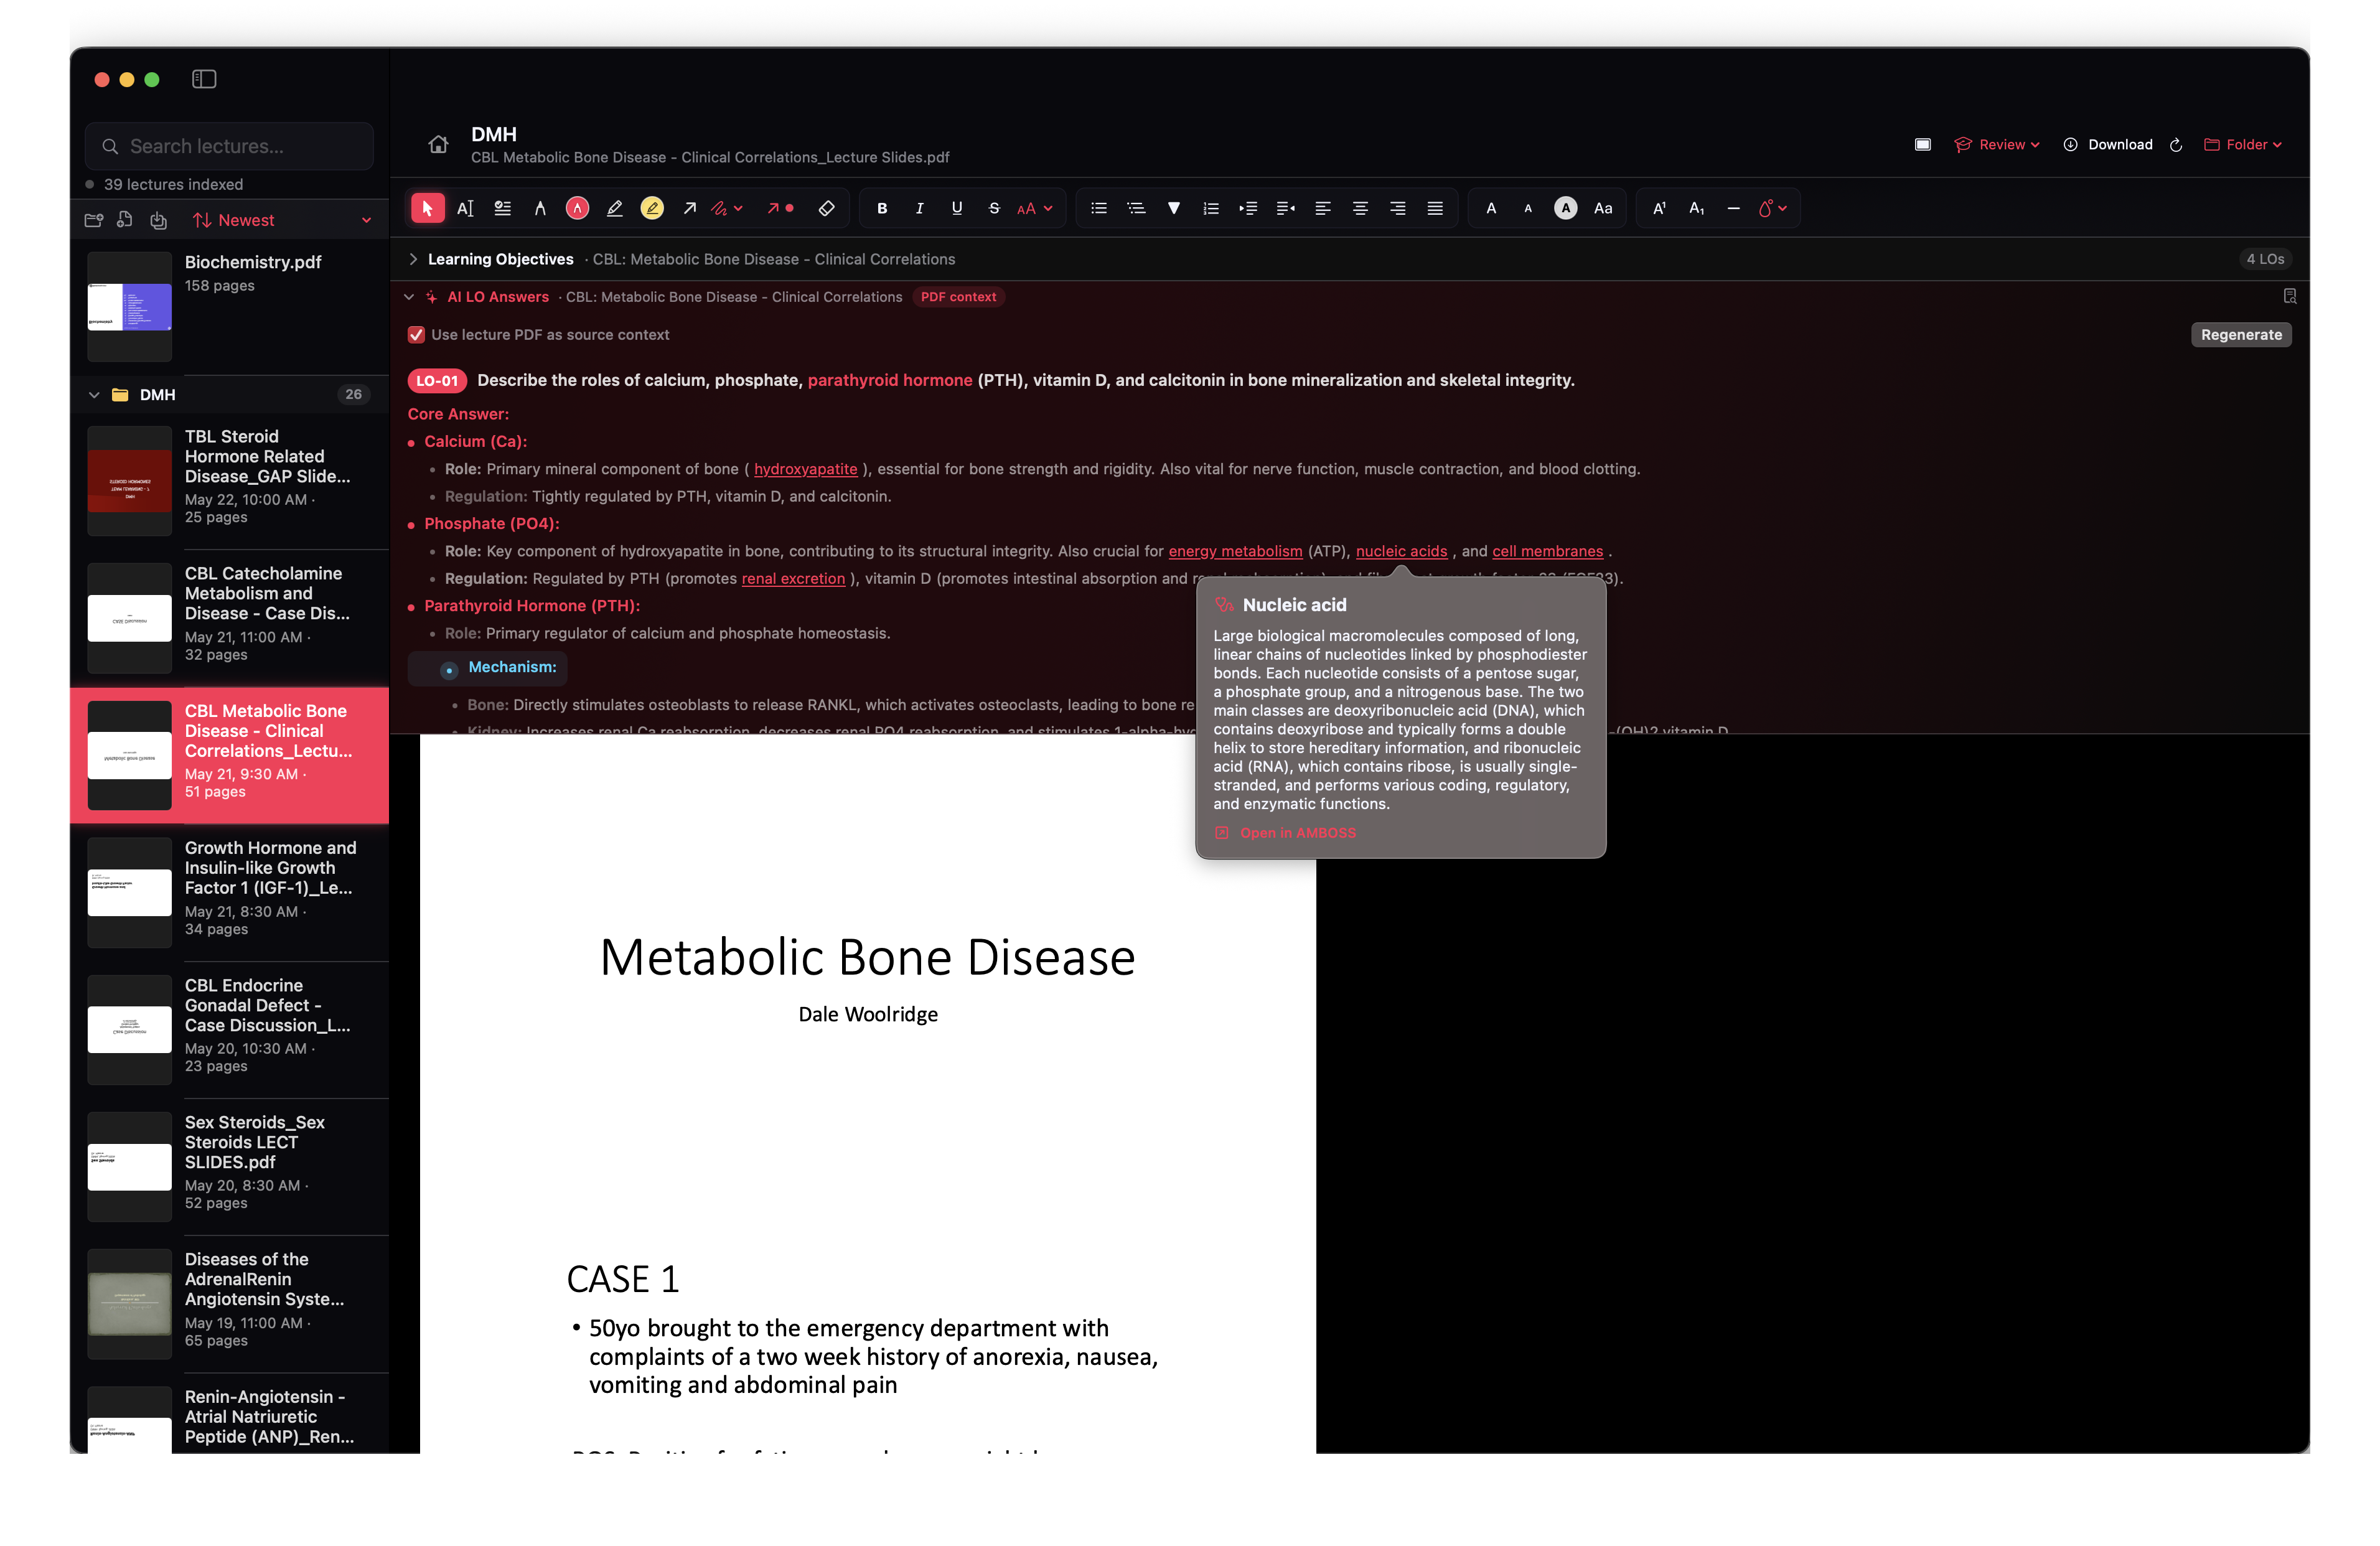Open the Review dropdown menu
2380x1546 pixels.
point(1996,144)
